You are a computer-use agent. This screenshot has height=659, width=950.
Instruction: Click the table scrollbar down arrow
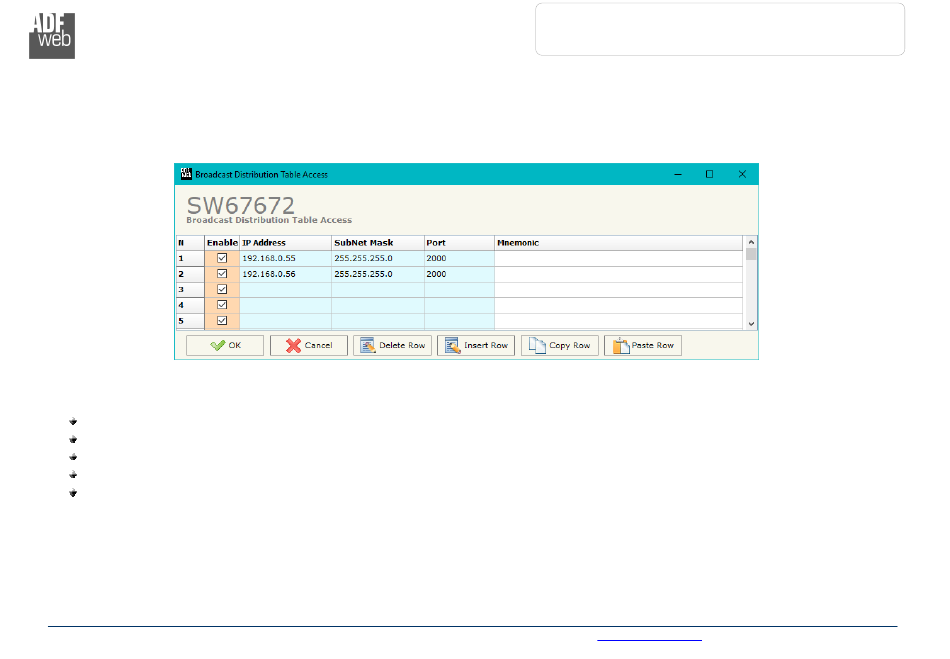pyautogui.click(x=751, y=324)
